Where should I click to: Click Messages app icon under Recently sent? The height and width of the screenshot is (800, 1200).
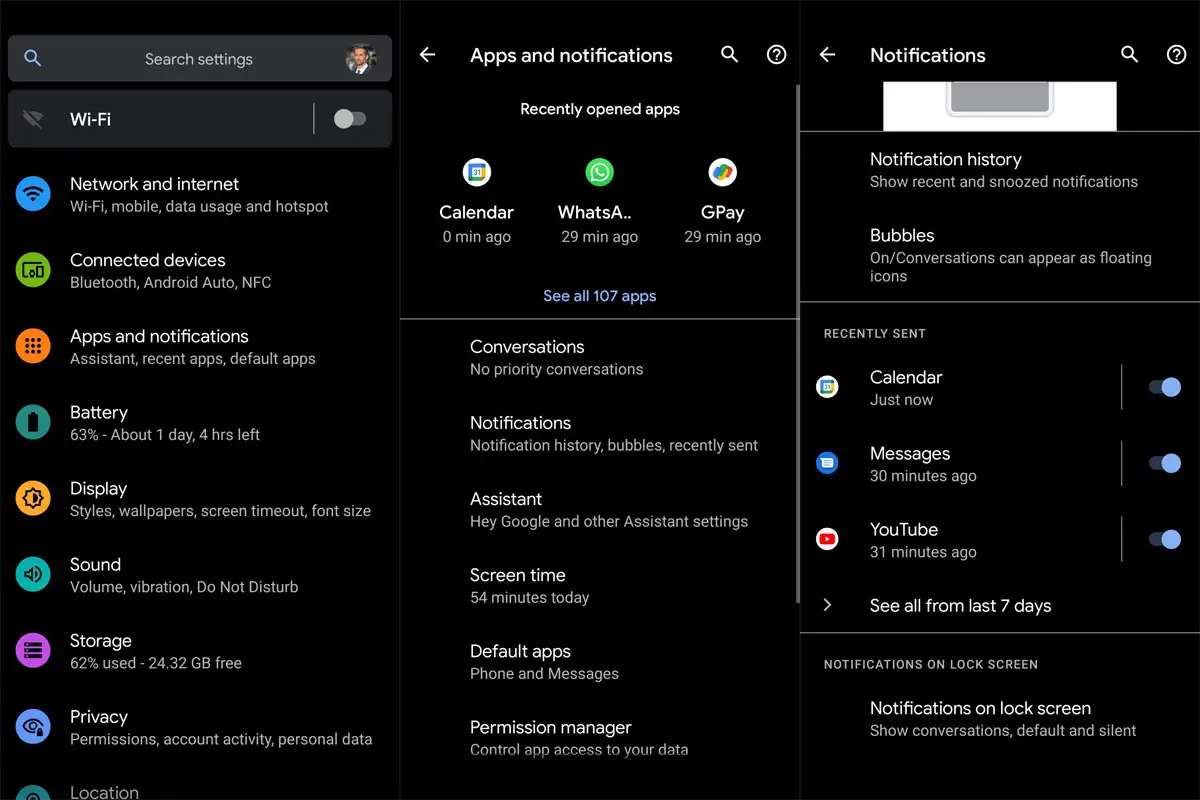827,463
